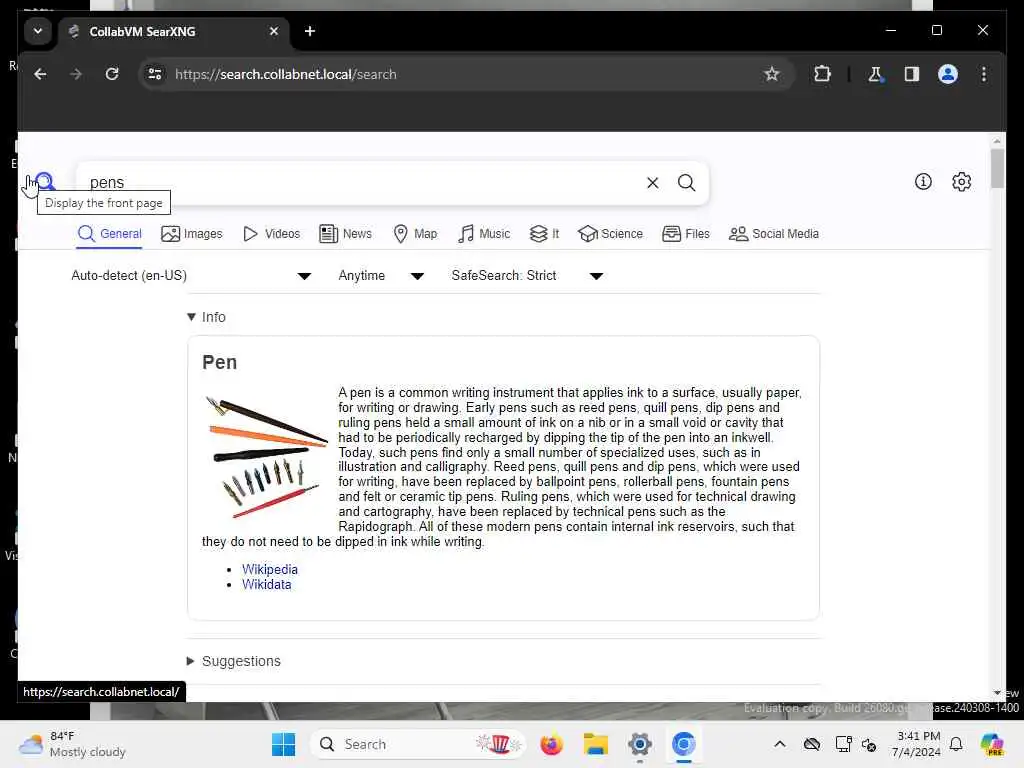The width and height of the screenshot is (1024, 768).
Task: Click the page vertical scrollbar thumb
Action: point(997,168)
